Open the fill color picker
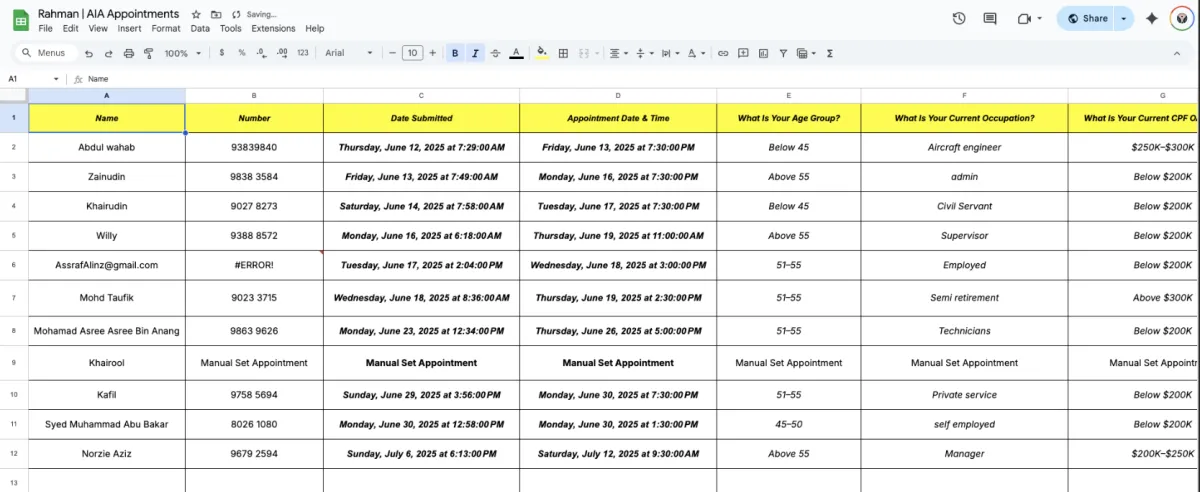This screenshot has width=1200, height=492. pos(542,53)
